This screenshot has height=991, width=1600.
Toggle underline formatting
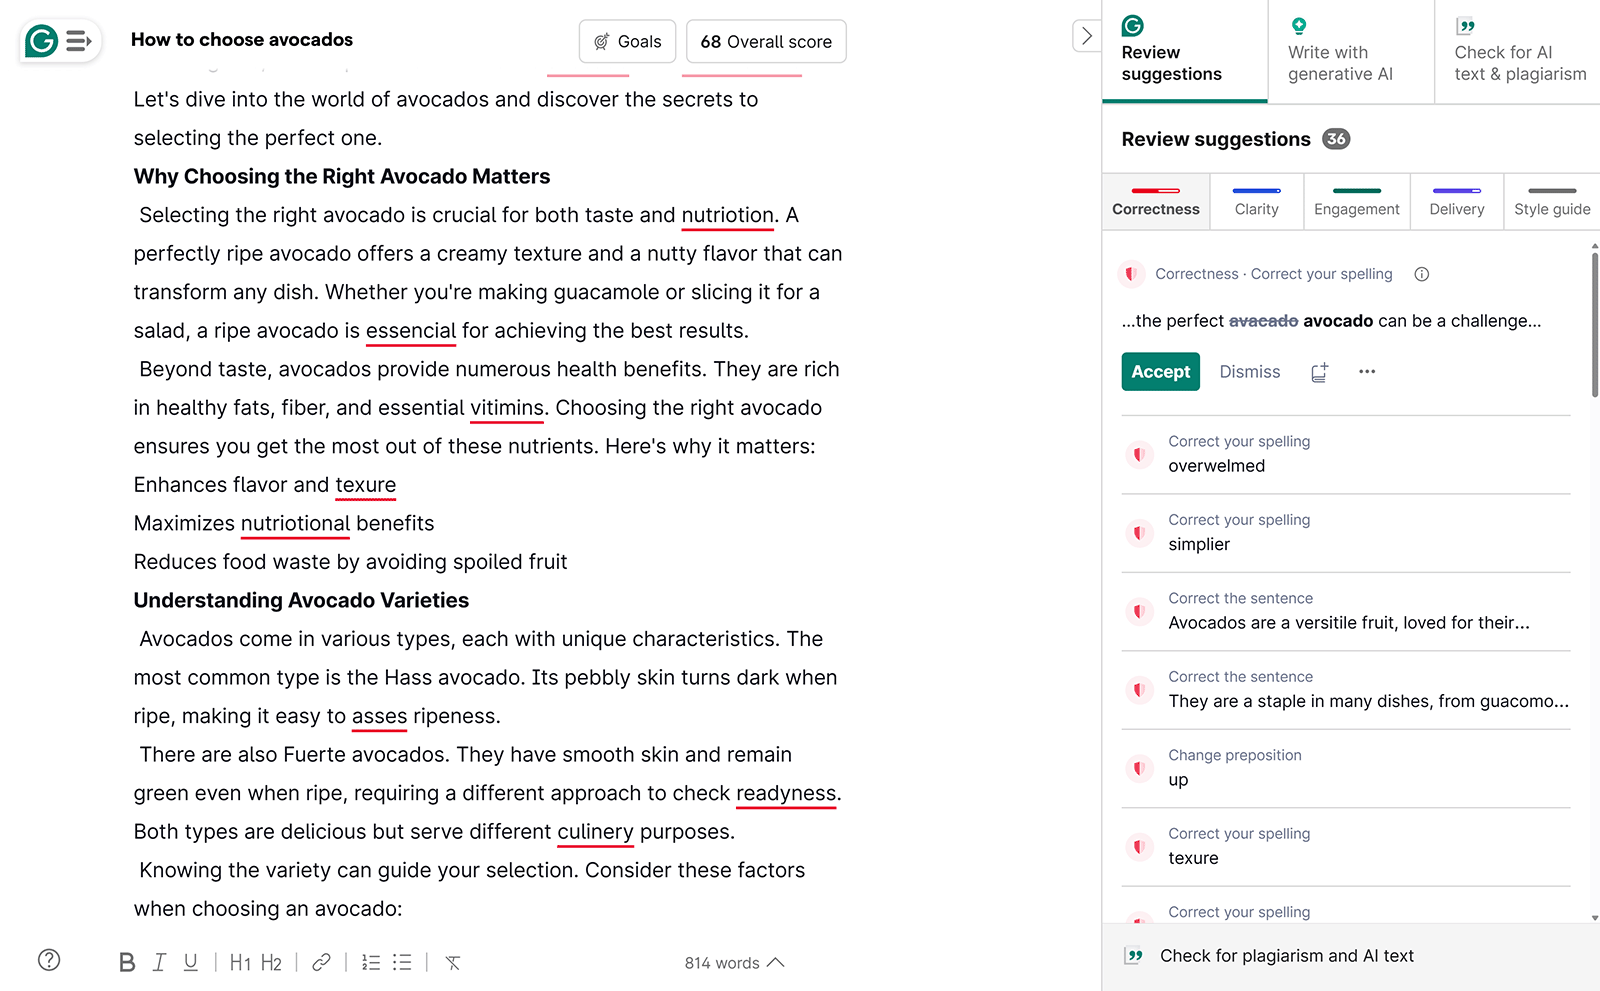pos(190,962)
